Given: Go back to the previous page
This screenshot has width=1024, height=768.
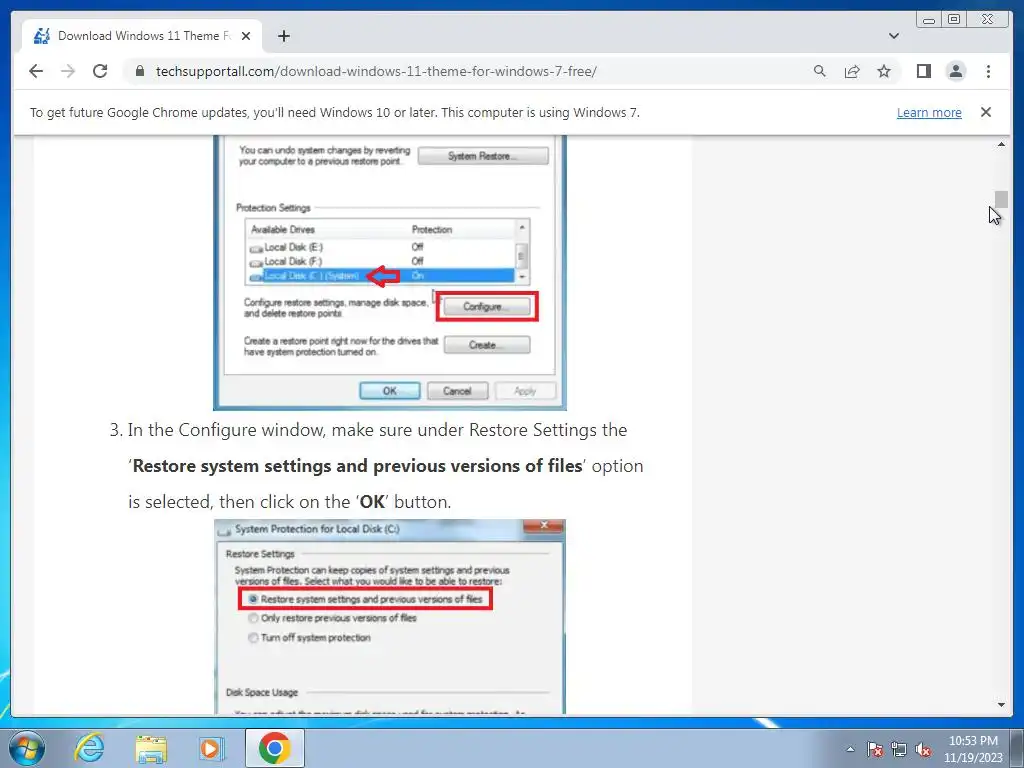Looking at the screenshot, I should point(36,71).
